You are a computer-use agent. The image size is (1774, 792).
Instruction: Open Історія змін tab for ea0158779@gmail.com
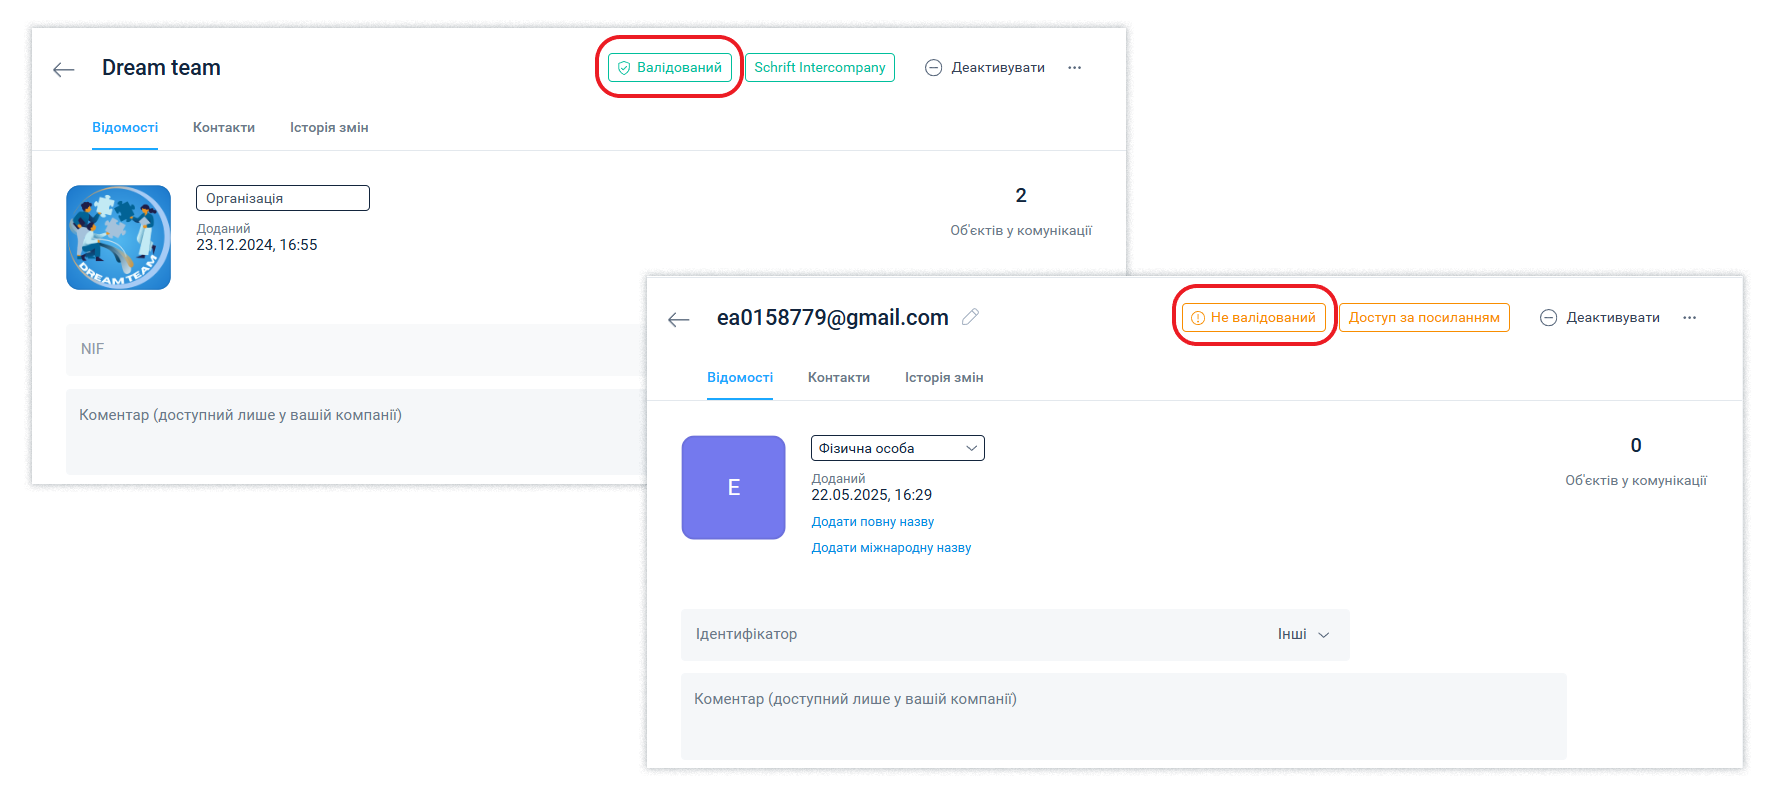943,378
